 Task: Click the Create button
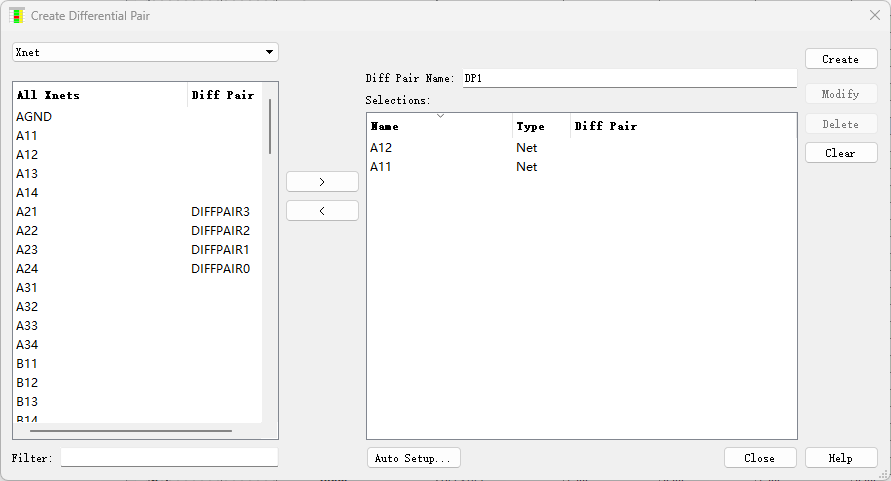point(841,59)
